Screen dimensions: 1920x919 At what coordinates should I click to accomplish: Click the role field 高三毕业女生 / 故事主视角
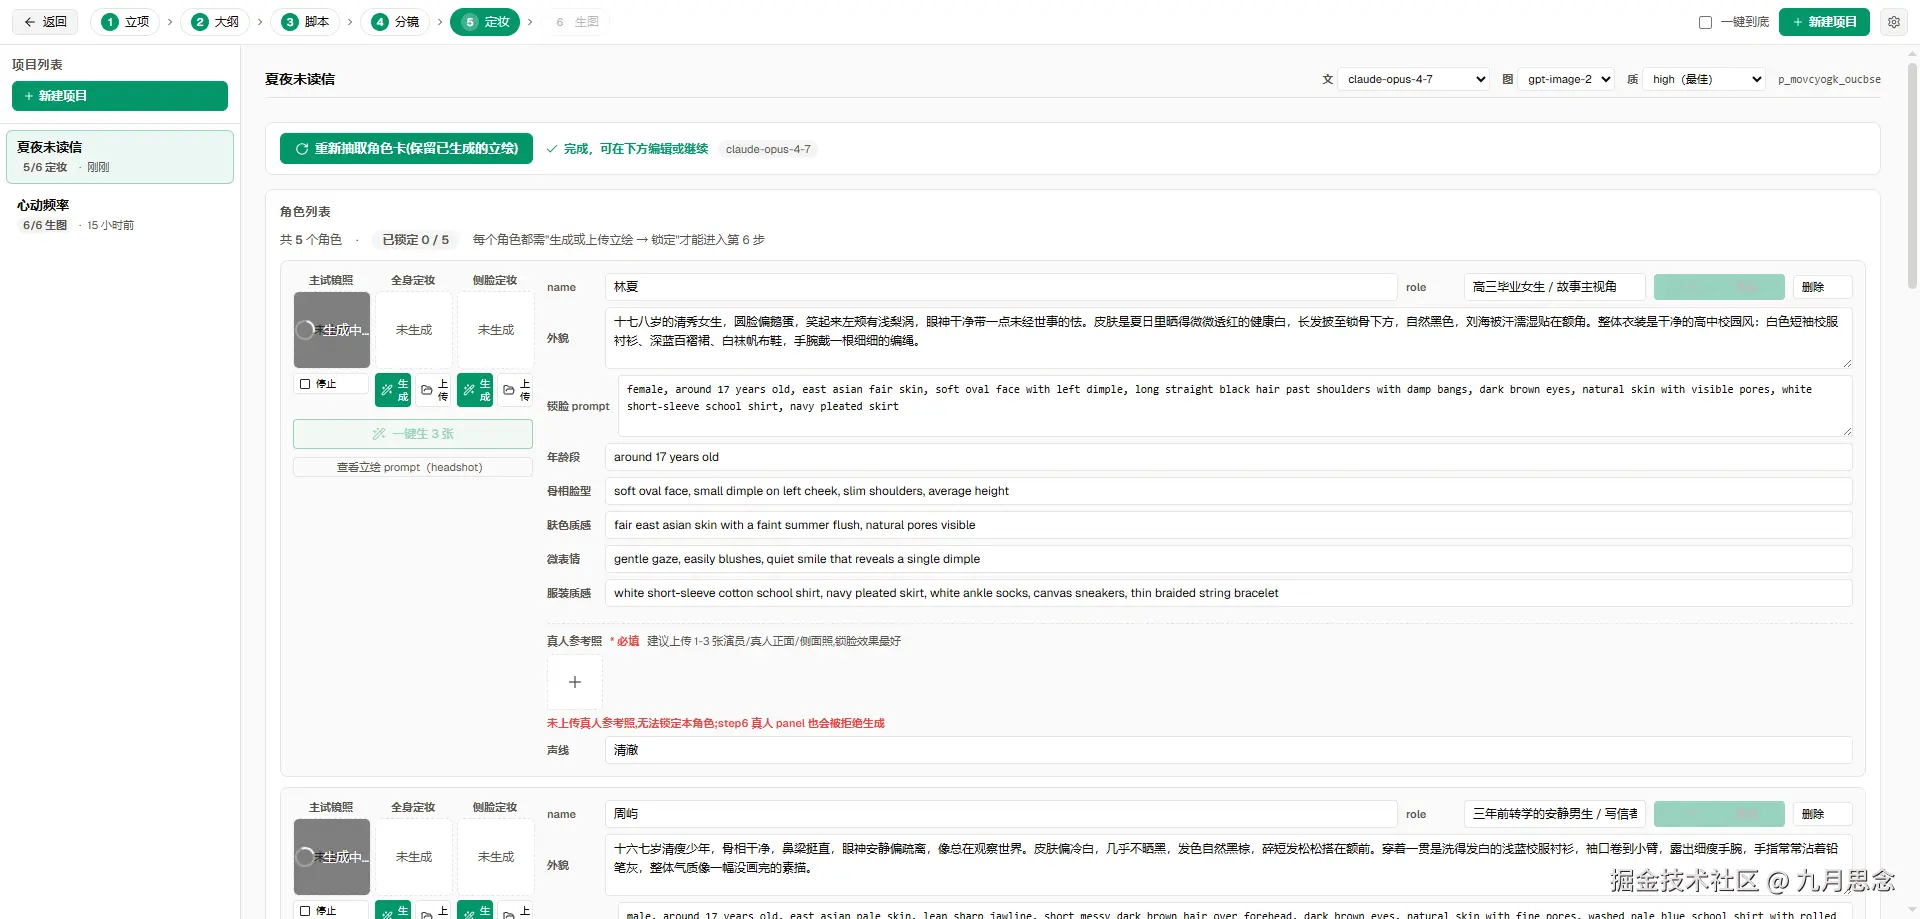point(1555,287)
